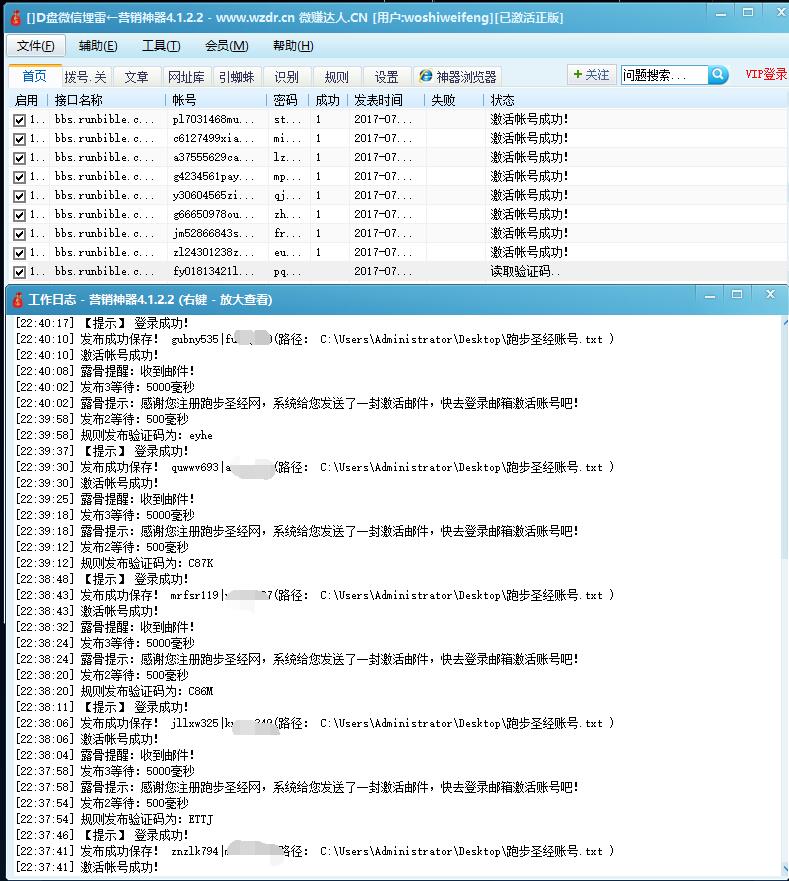The height and width of the screenshot is (881, 789).
Task: Sort by 启用 column header
Action: point(28,100)
